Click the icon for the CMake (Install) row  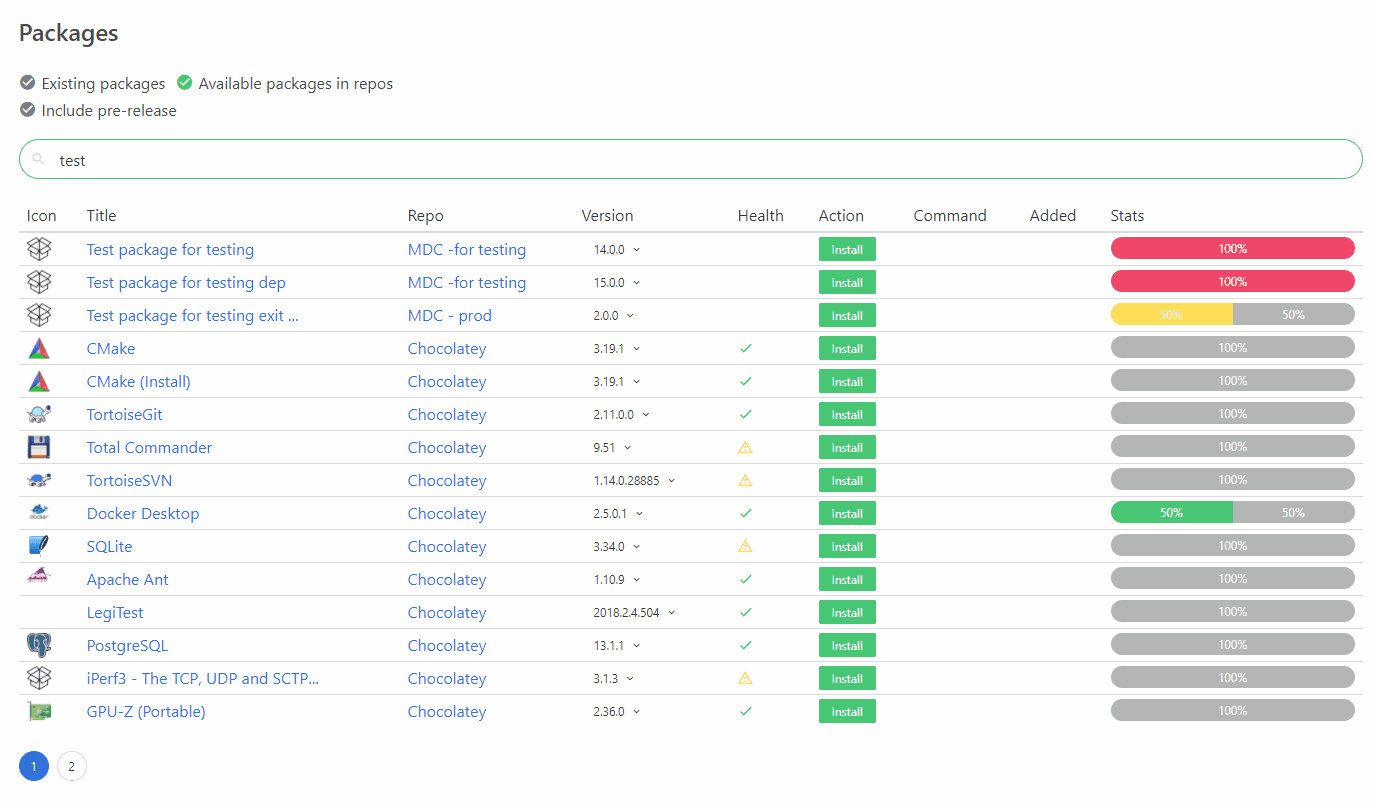click(39, 381)
